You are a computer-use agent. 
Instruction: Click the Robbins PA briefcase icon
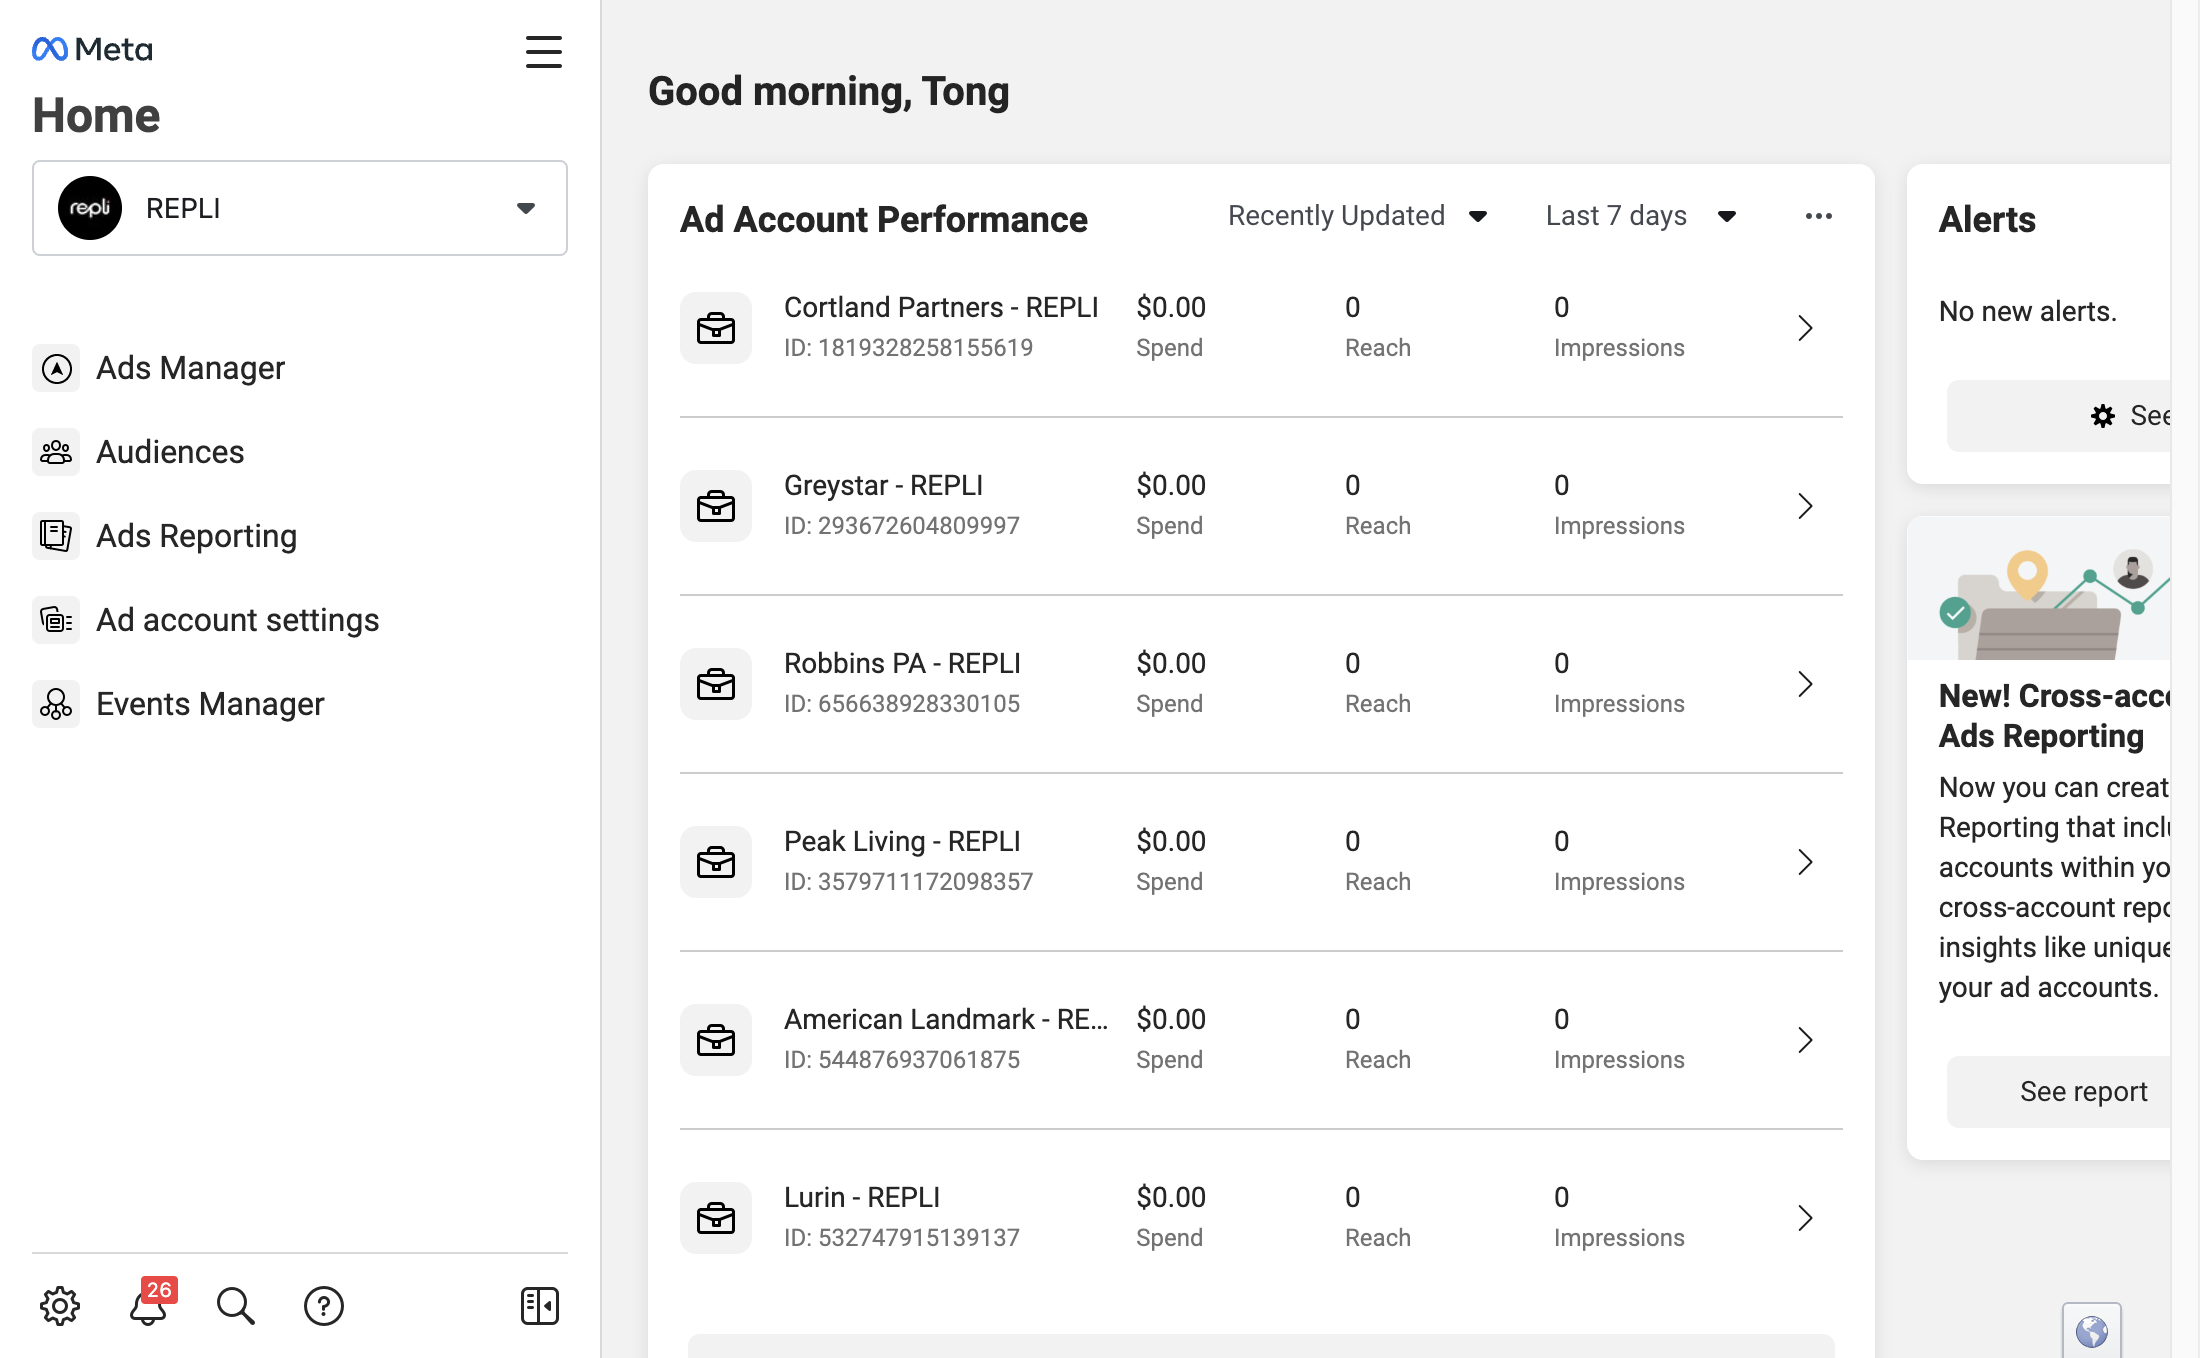coord(716,684)
